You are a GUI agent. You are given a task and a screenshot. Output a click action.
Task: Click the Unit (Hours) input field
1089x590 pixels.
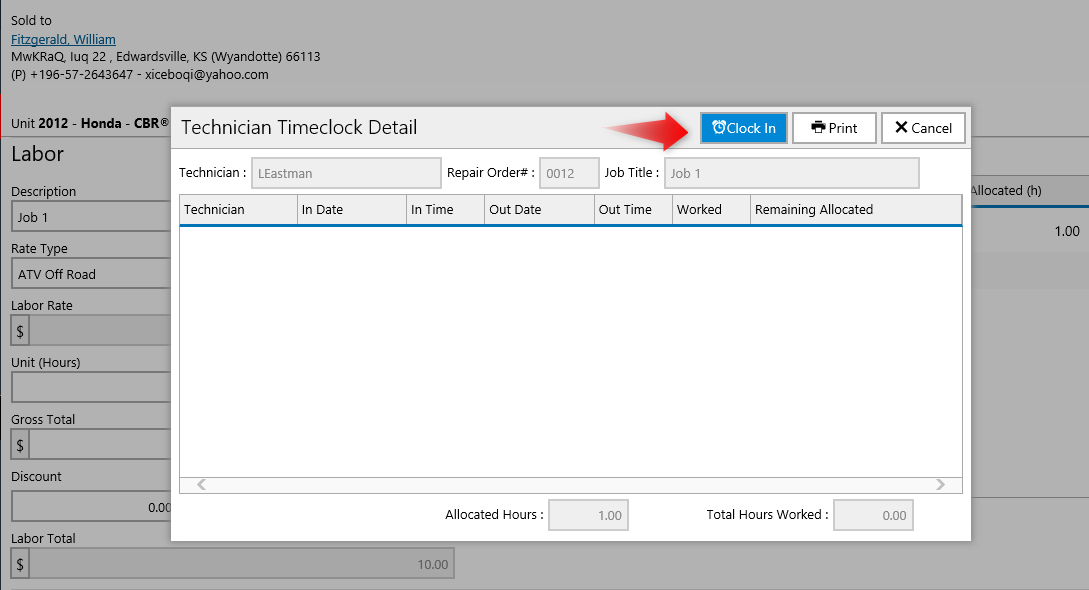click(91, 388)
